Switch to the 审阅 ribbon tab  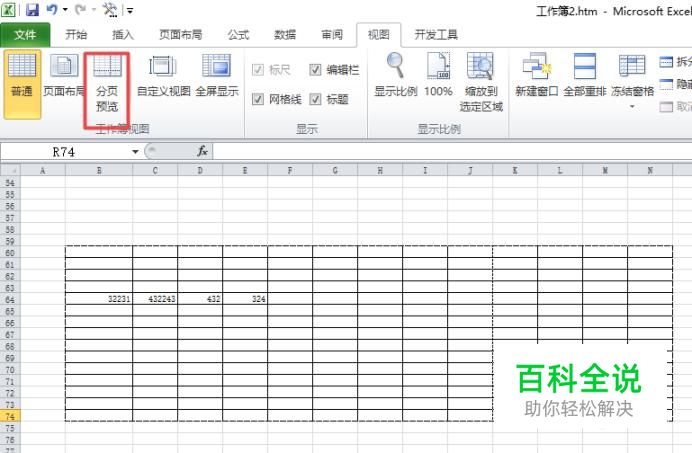332,35
